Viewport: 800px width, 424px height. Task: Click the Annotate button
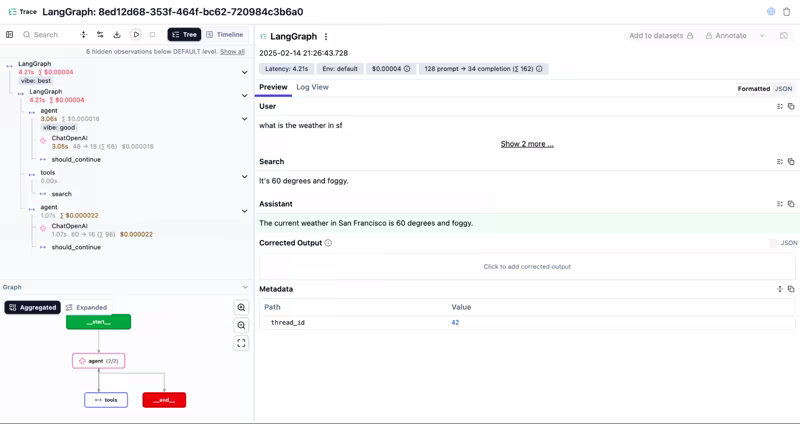(726, 36)
